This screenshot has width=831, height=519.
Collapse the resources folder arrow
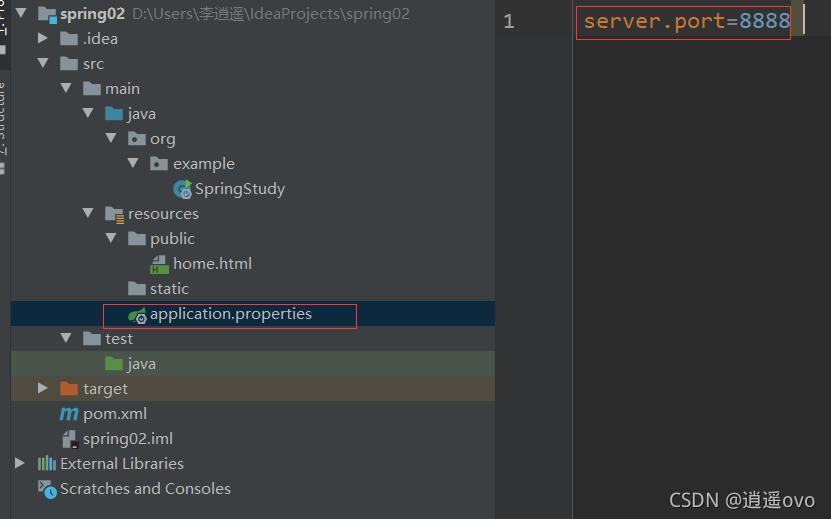[x=88, y=213]
